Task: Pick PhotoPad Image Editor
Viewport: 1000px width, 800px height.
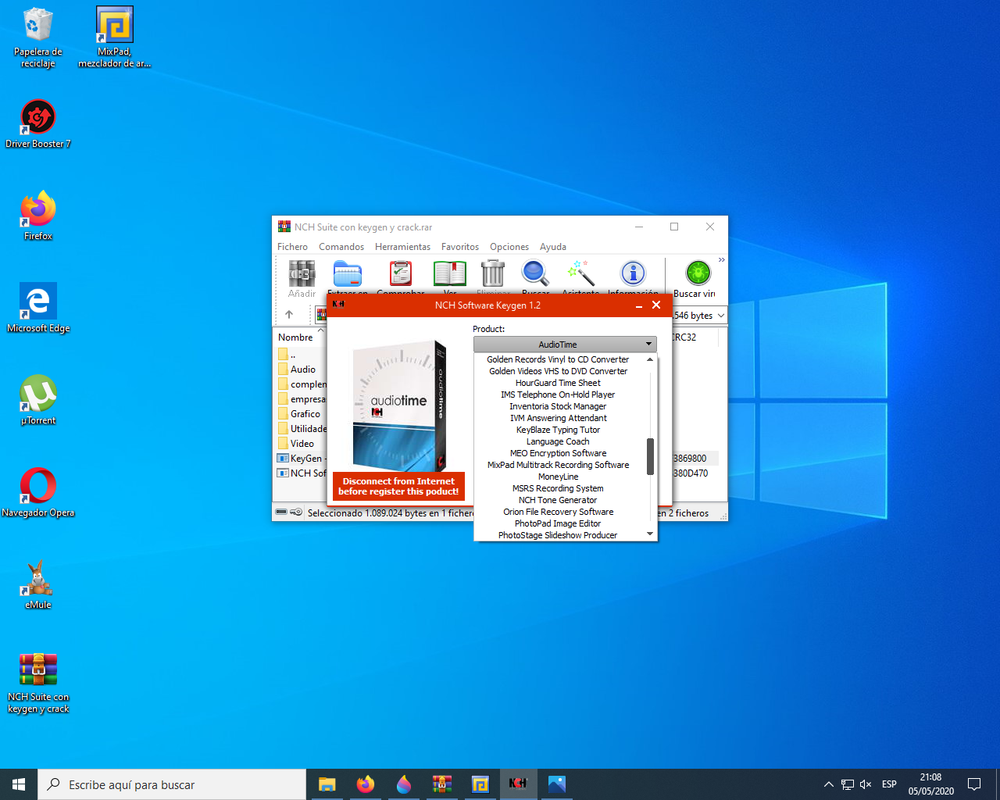Action: [x=558, y=524]
